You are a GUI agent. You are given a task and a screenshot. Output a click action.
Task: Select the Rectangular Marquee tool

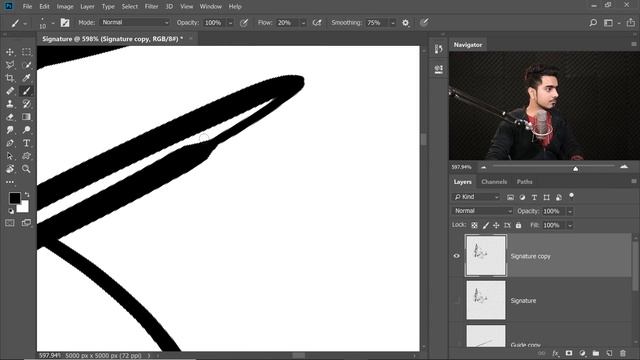coord(27,52)
